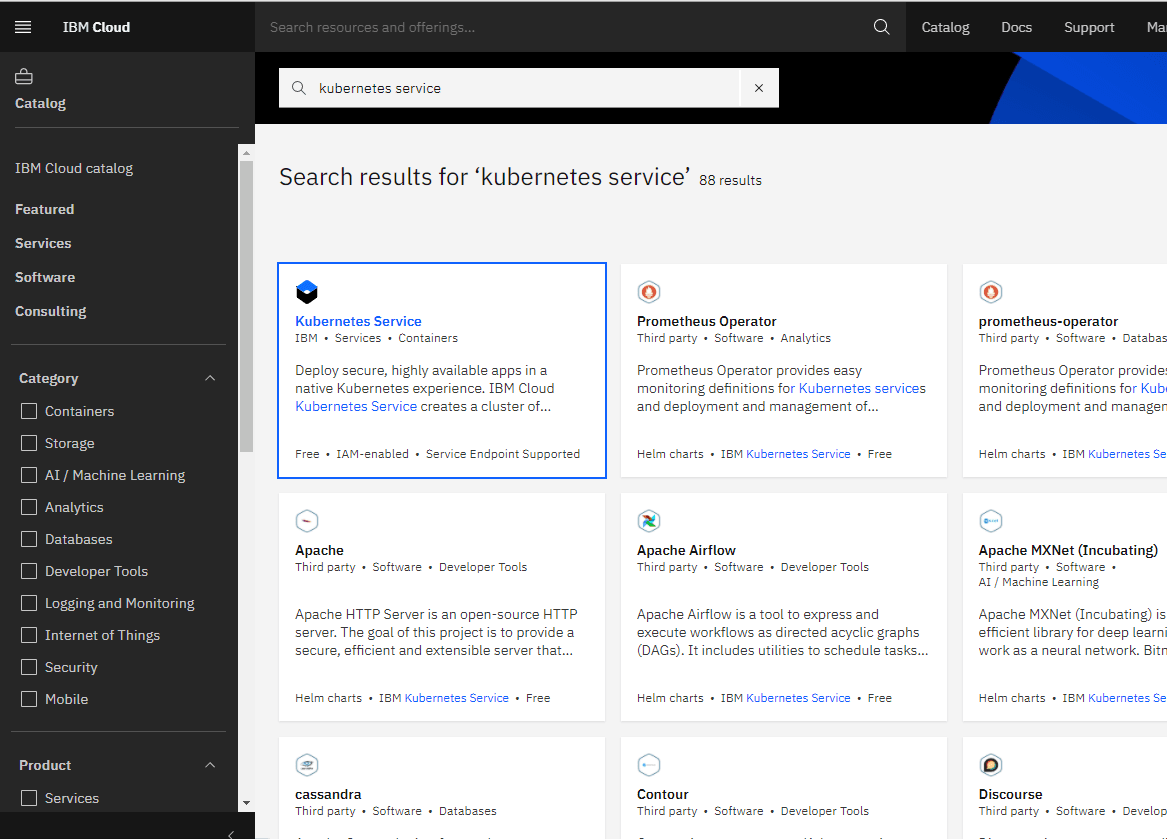Collapse the Product filter section

(210, 765)
